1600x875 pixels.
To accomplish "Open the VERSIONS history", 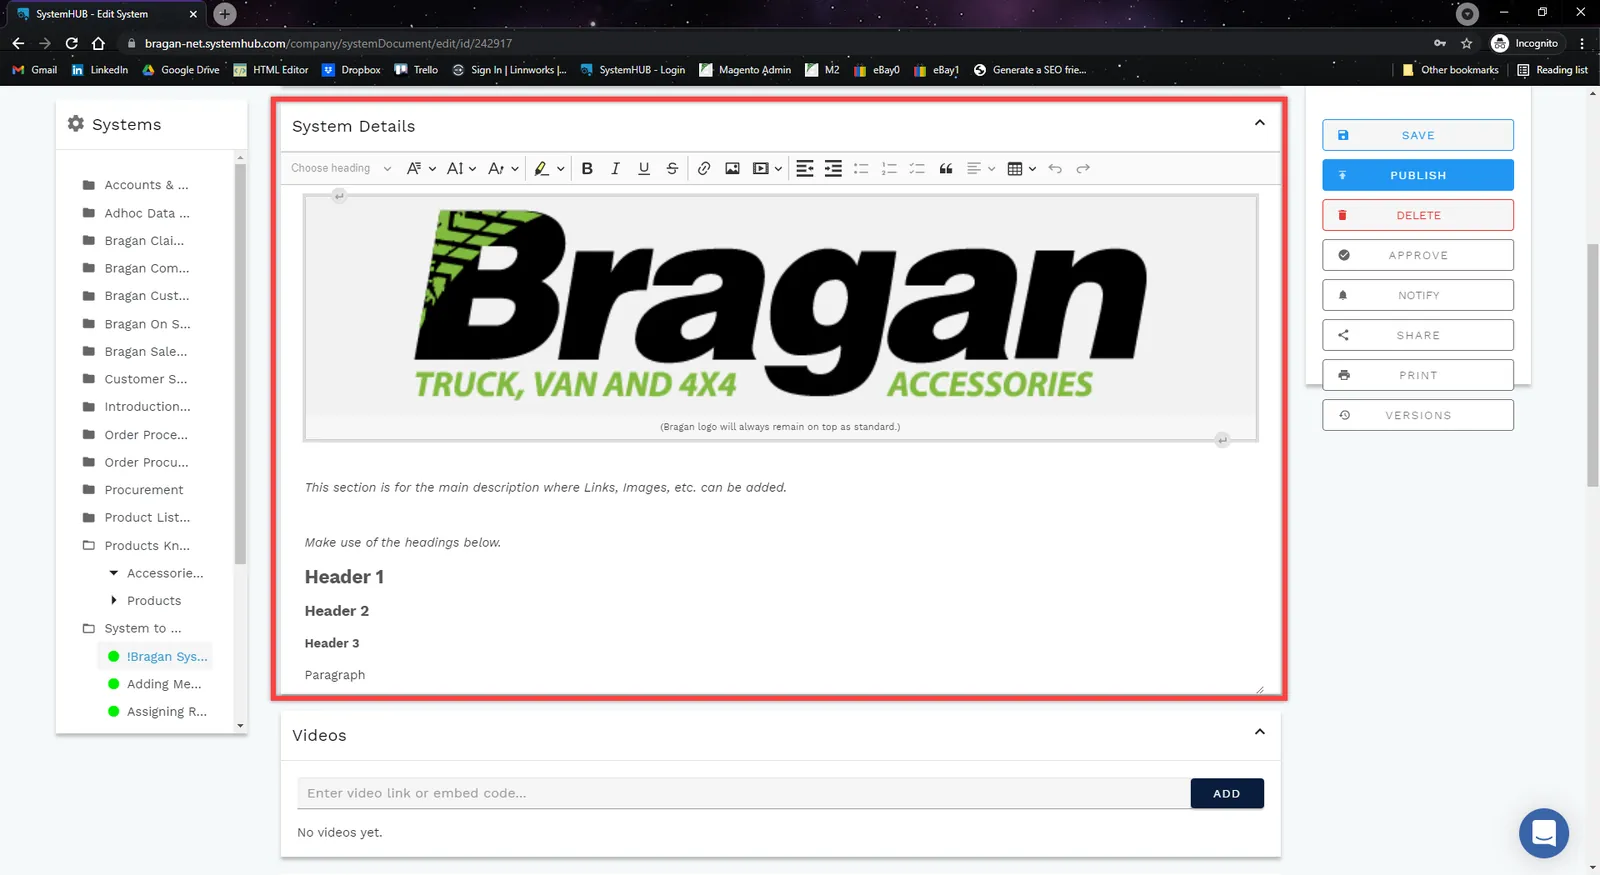I will pyautogui.click(x=1418, y=415).
